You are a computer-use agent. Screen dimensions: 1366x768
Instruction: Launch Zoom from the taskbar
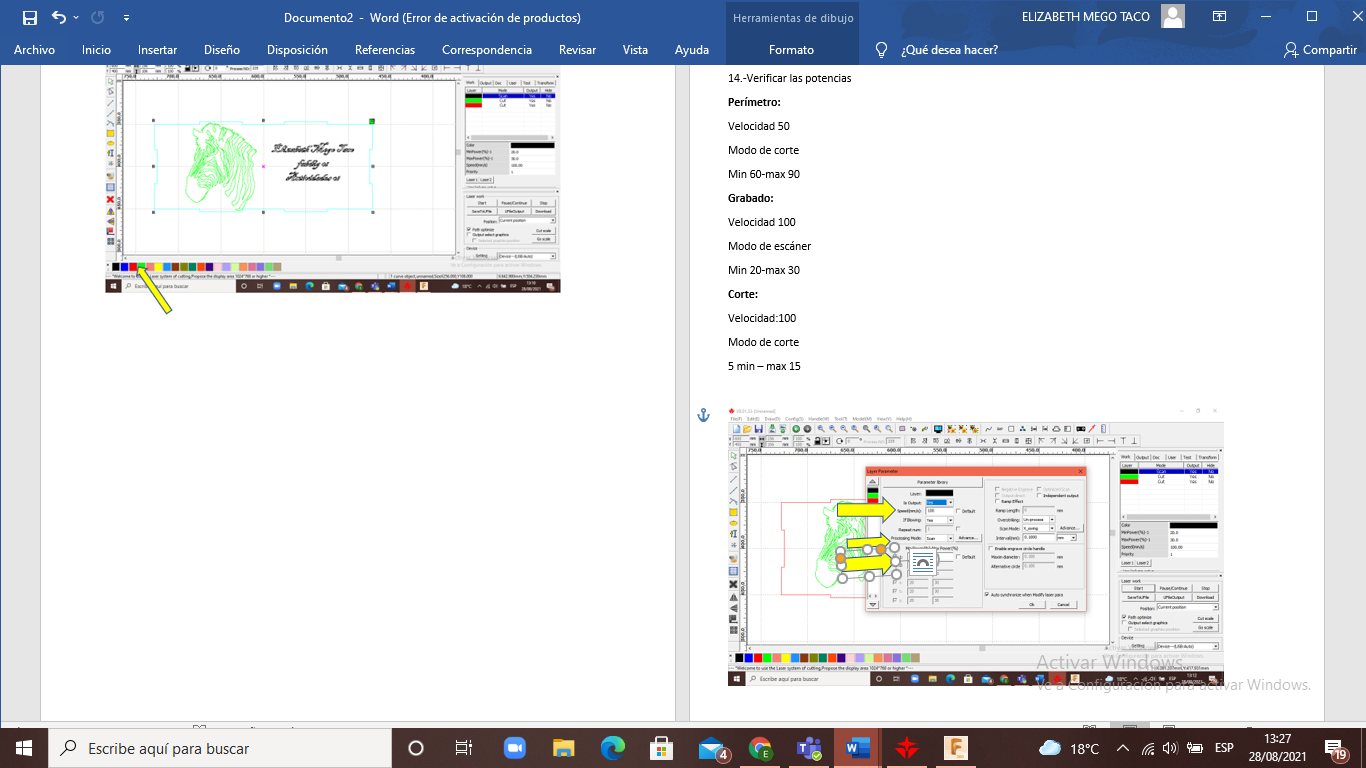pyautogui.click(x=515, y=748)
